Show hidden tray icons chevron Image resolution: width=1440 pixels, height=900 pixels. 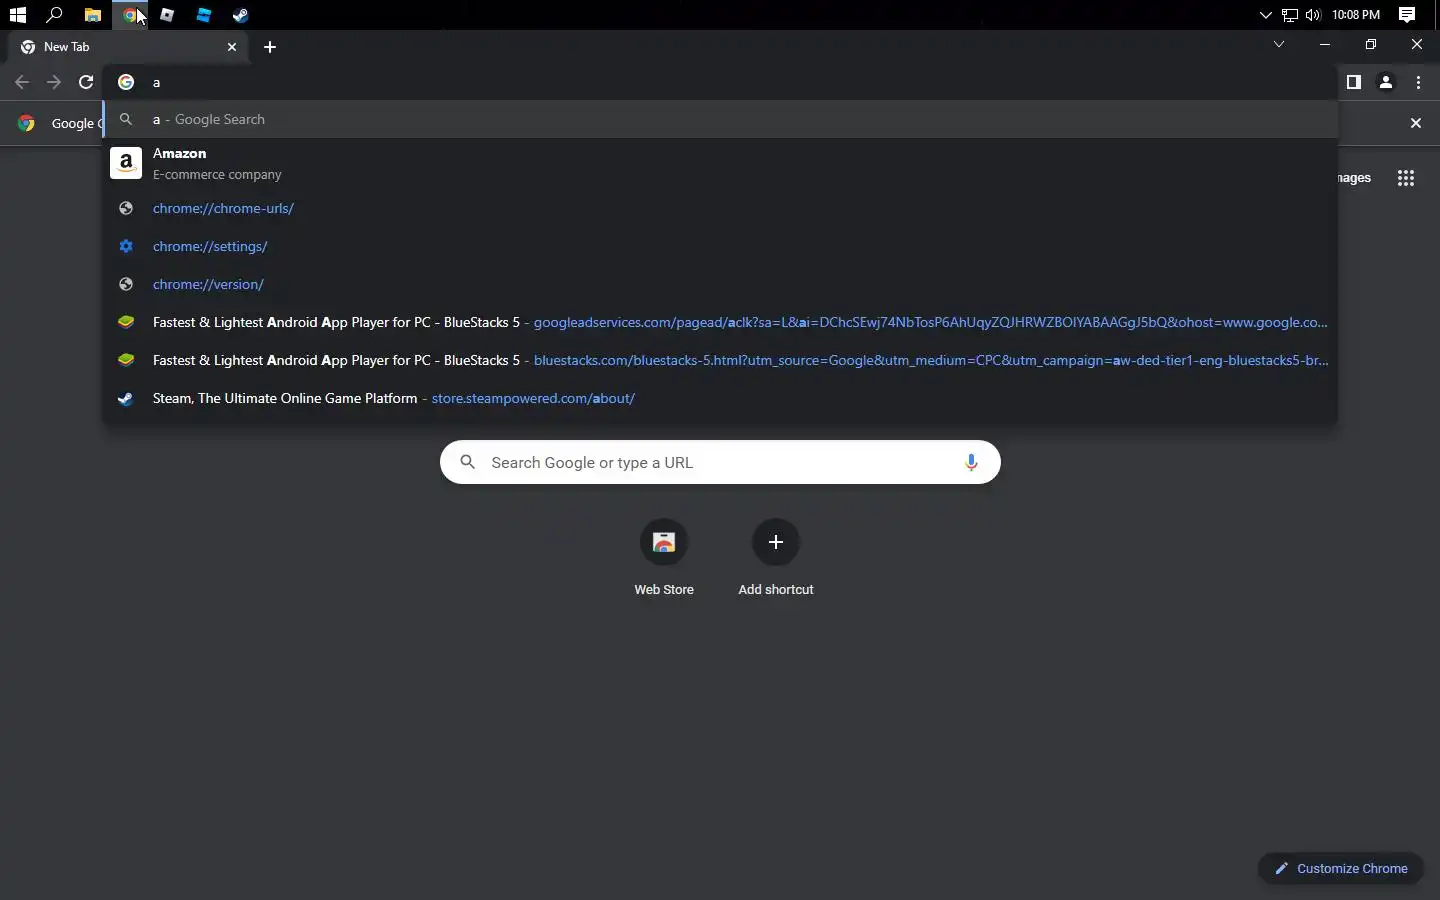click(1265, 15)
